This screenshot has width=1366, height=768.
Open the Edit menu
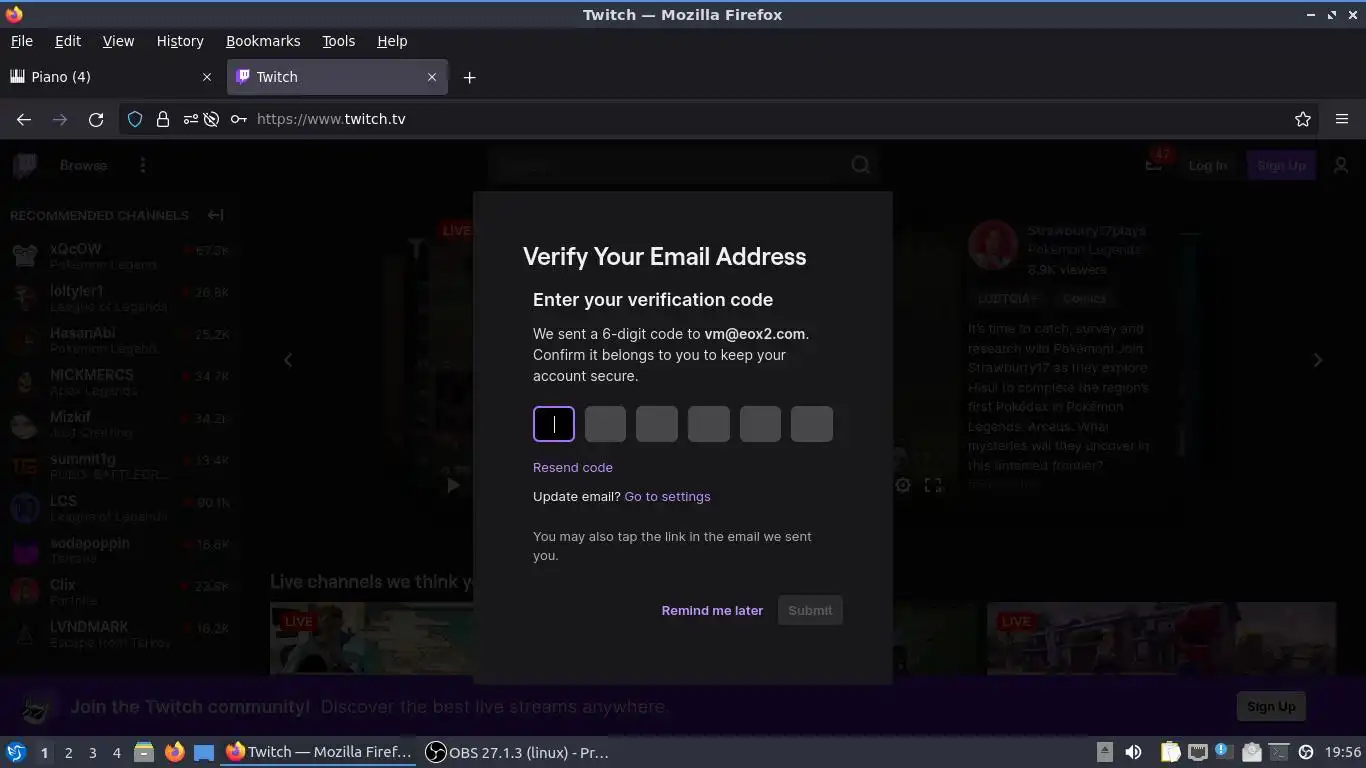68,41
